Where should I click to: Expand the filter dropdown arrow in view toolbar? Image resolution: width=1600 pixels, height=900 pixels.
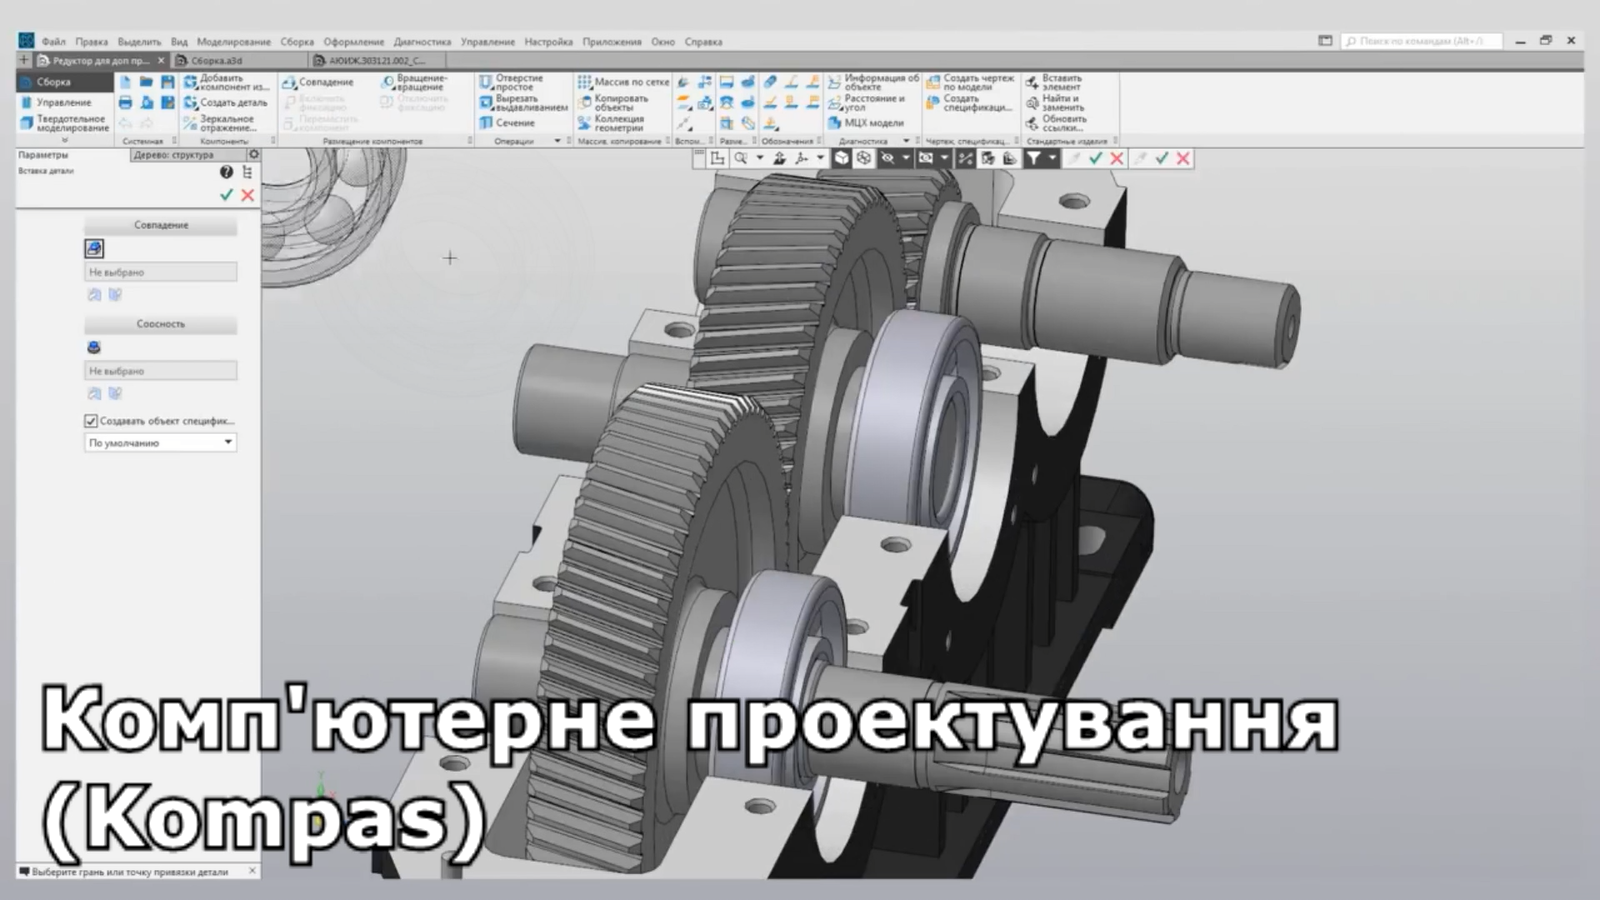pos(1052,158)
